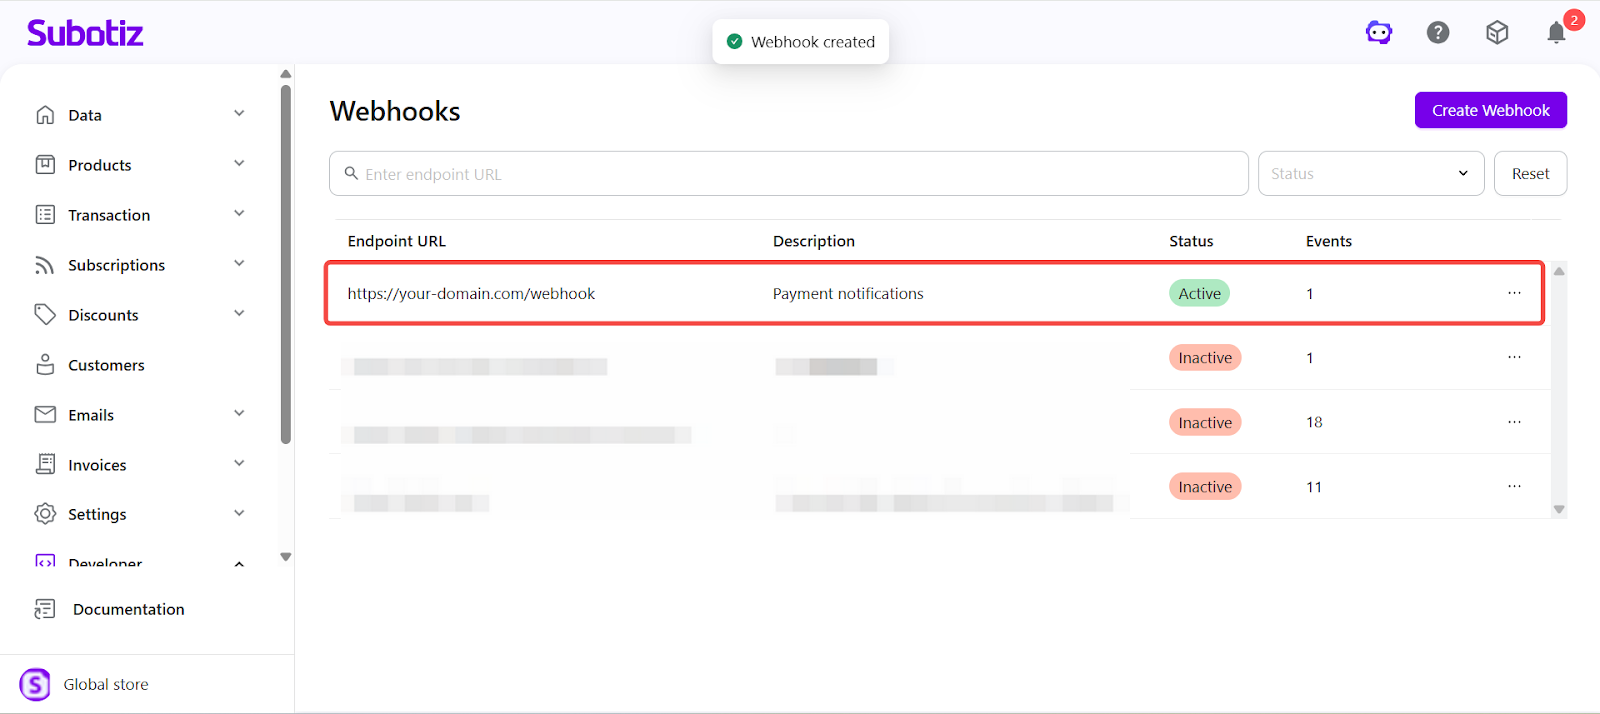
Task: Open the cube package icon in header
Action: click(x=1497, y=33)
